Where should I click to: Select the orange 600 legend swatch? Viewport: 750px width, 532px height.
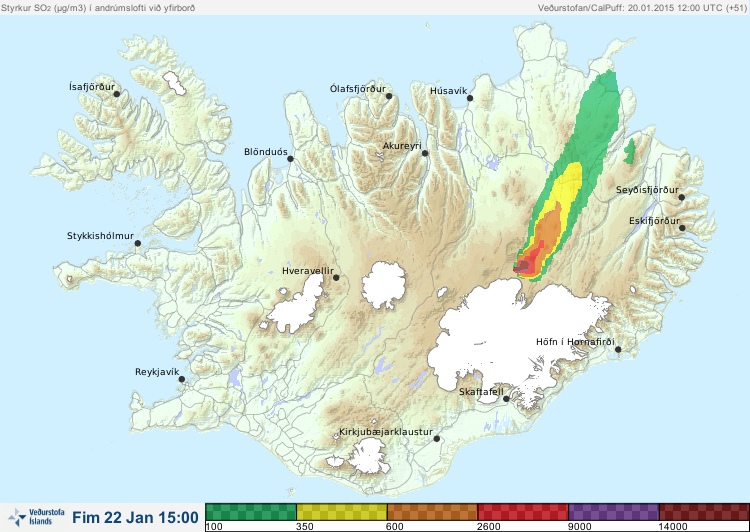[432, 512]
